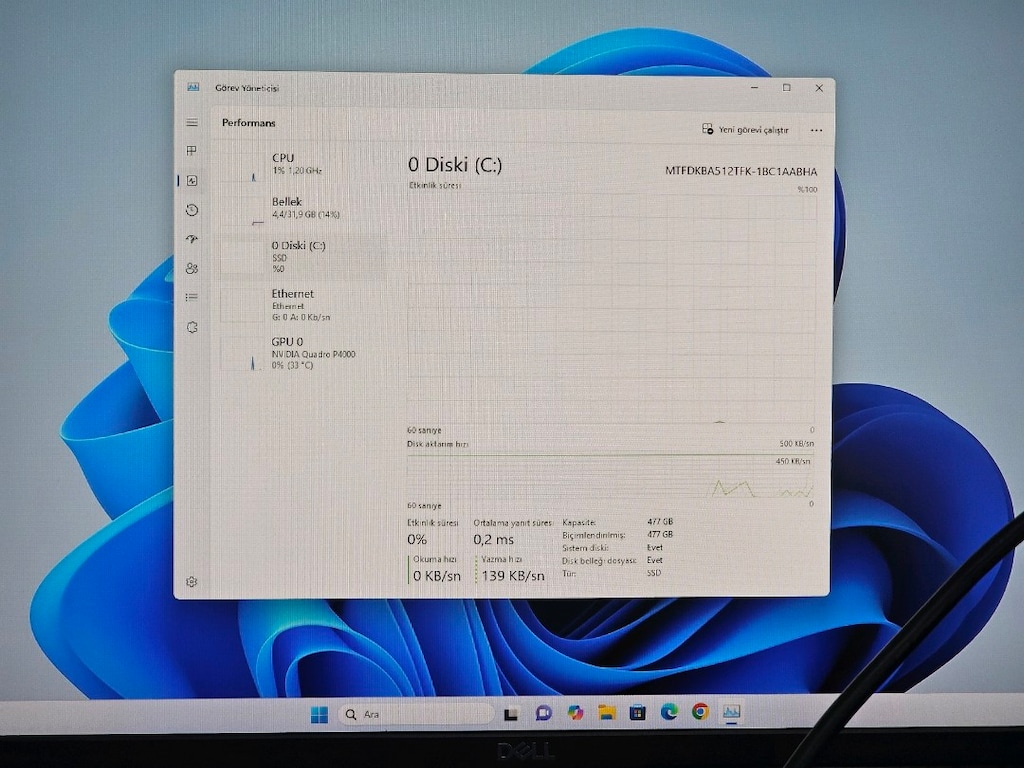Open the Chat icon on taskbar
The image size is (1024, 768).
[x=543, y=713]
